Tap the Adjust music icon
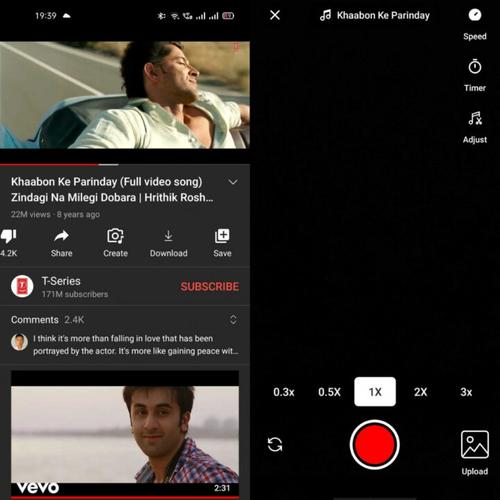 coord(475,118)
